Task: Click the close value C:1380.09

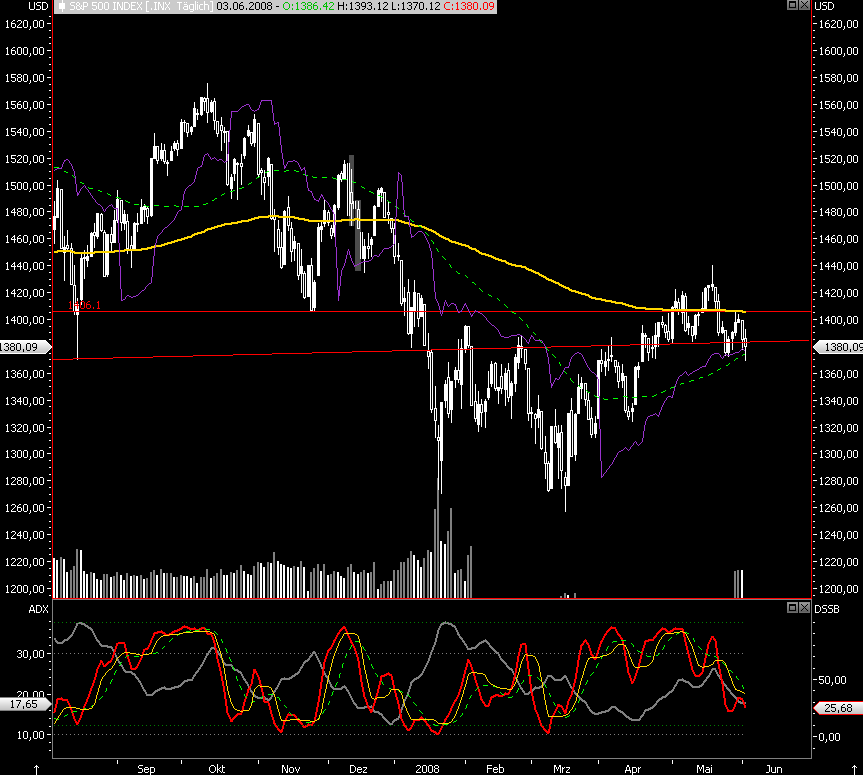Action: point(469,7)
